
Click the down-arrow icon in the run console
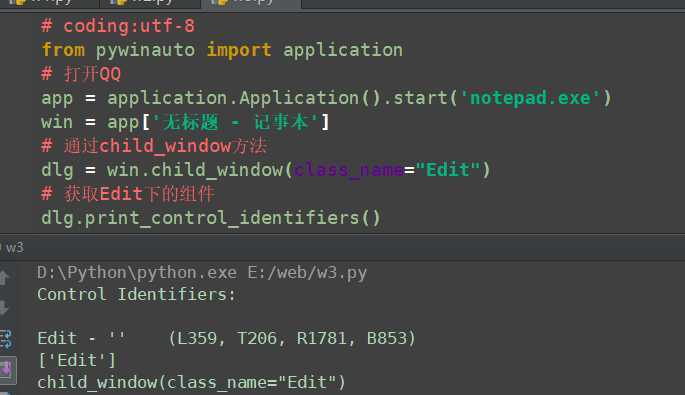click(x=3, y=308)
